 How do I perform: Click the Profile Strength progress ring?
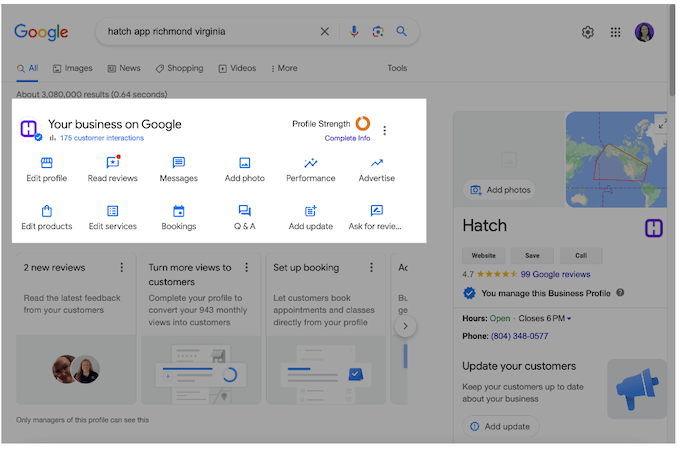pyautogui.click(x=362, y=124)
